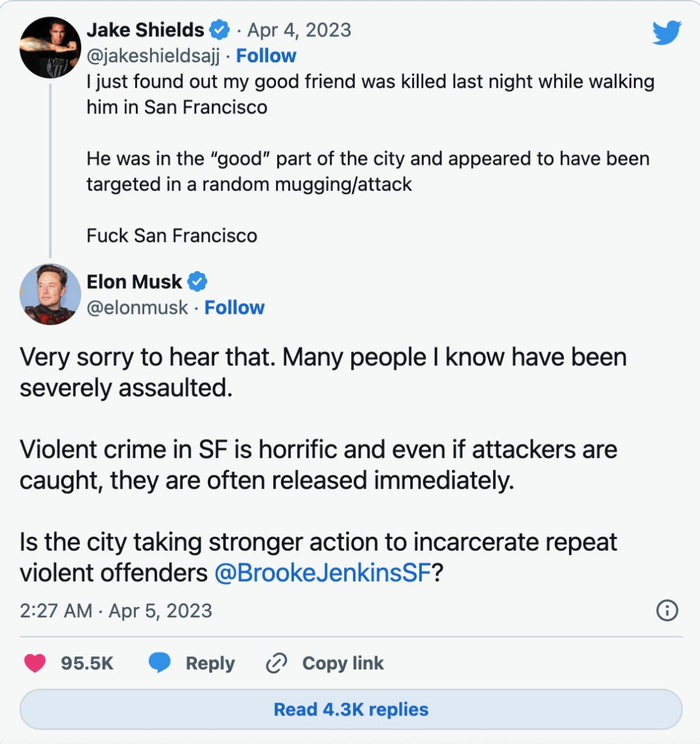Click the Reply text label
700x744 pixels.
click(210, 663)
